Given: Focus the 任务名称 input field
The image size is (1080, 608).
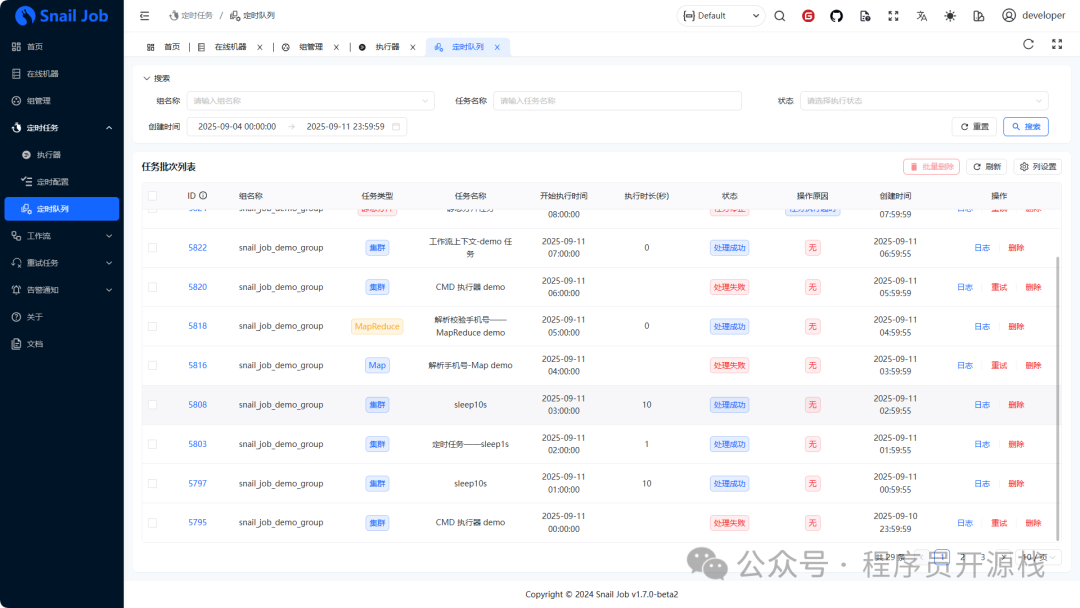Looking at the screenshot, I should point(617,101).
